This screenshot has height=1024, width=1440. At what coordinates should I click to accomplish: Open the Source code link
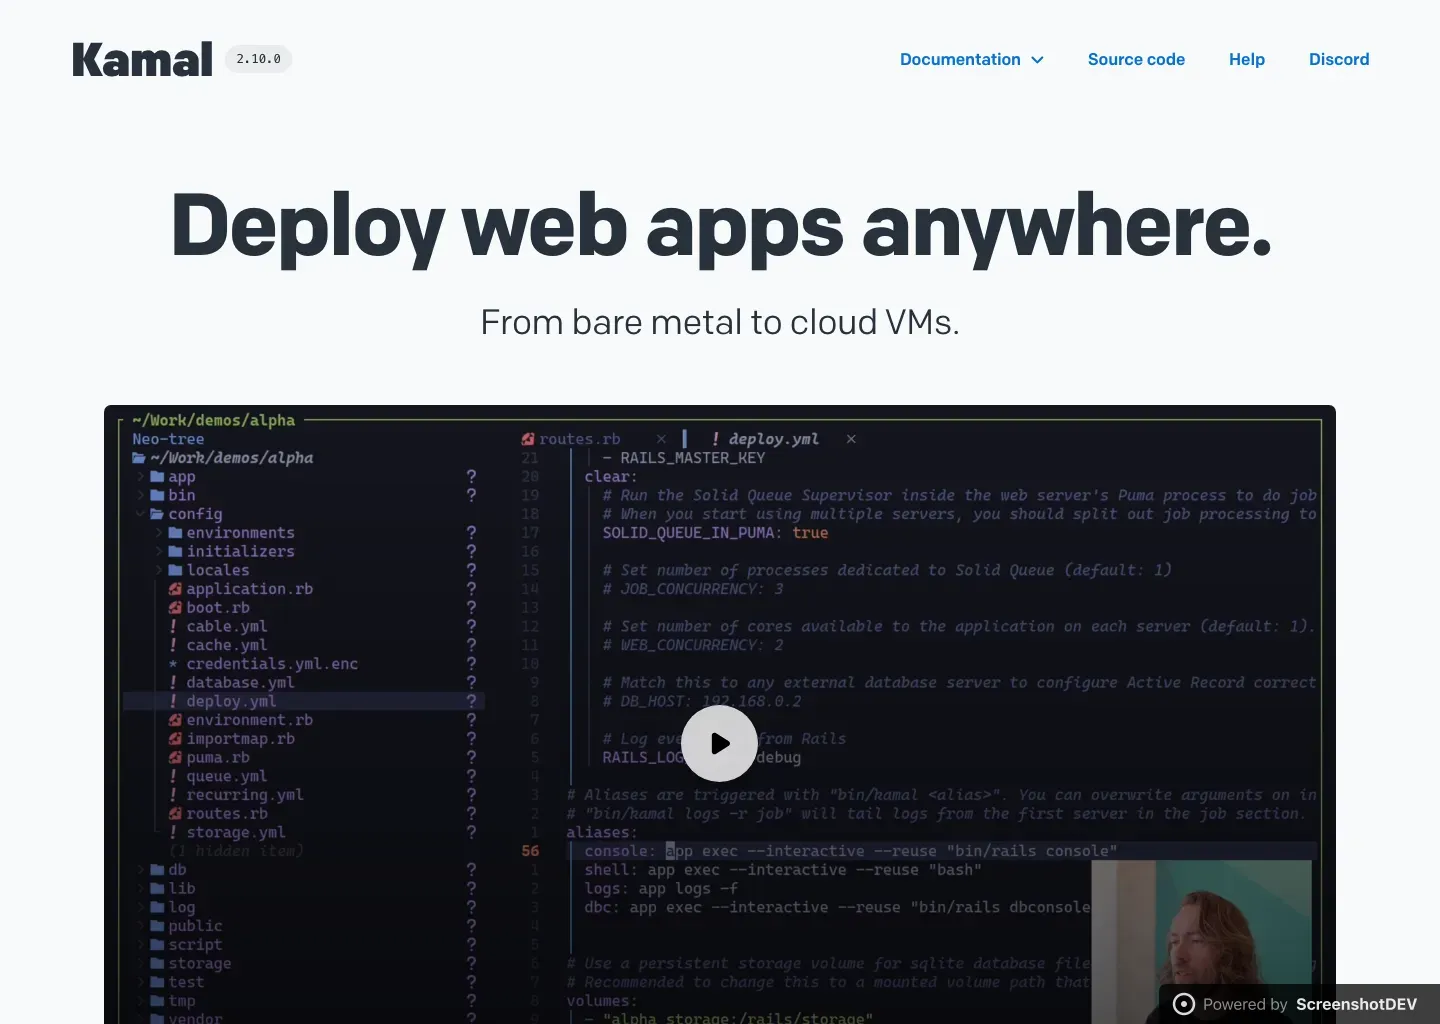(1136, 59)
